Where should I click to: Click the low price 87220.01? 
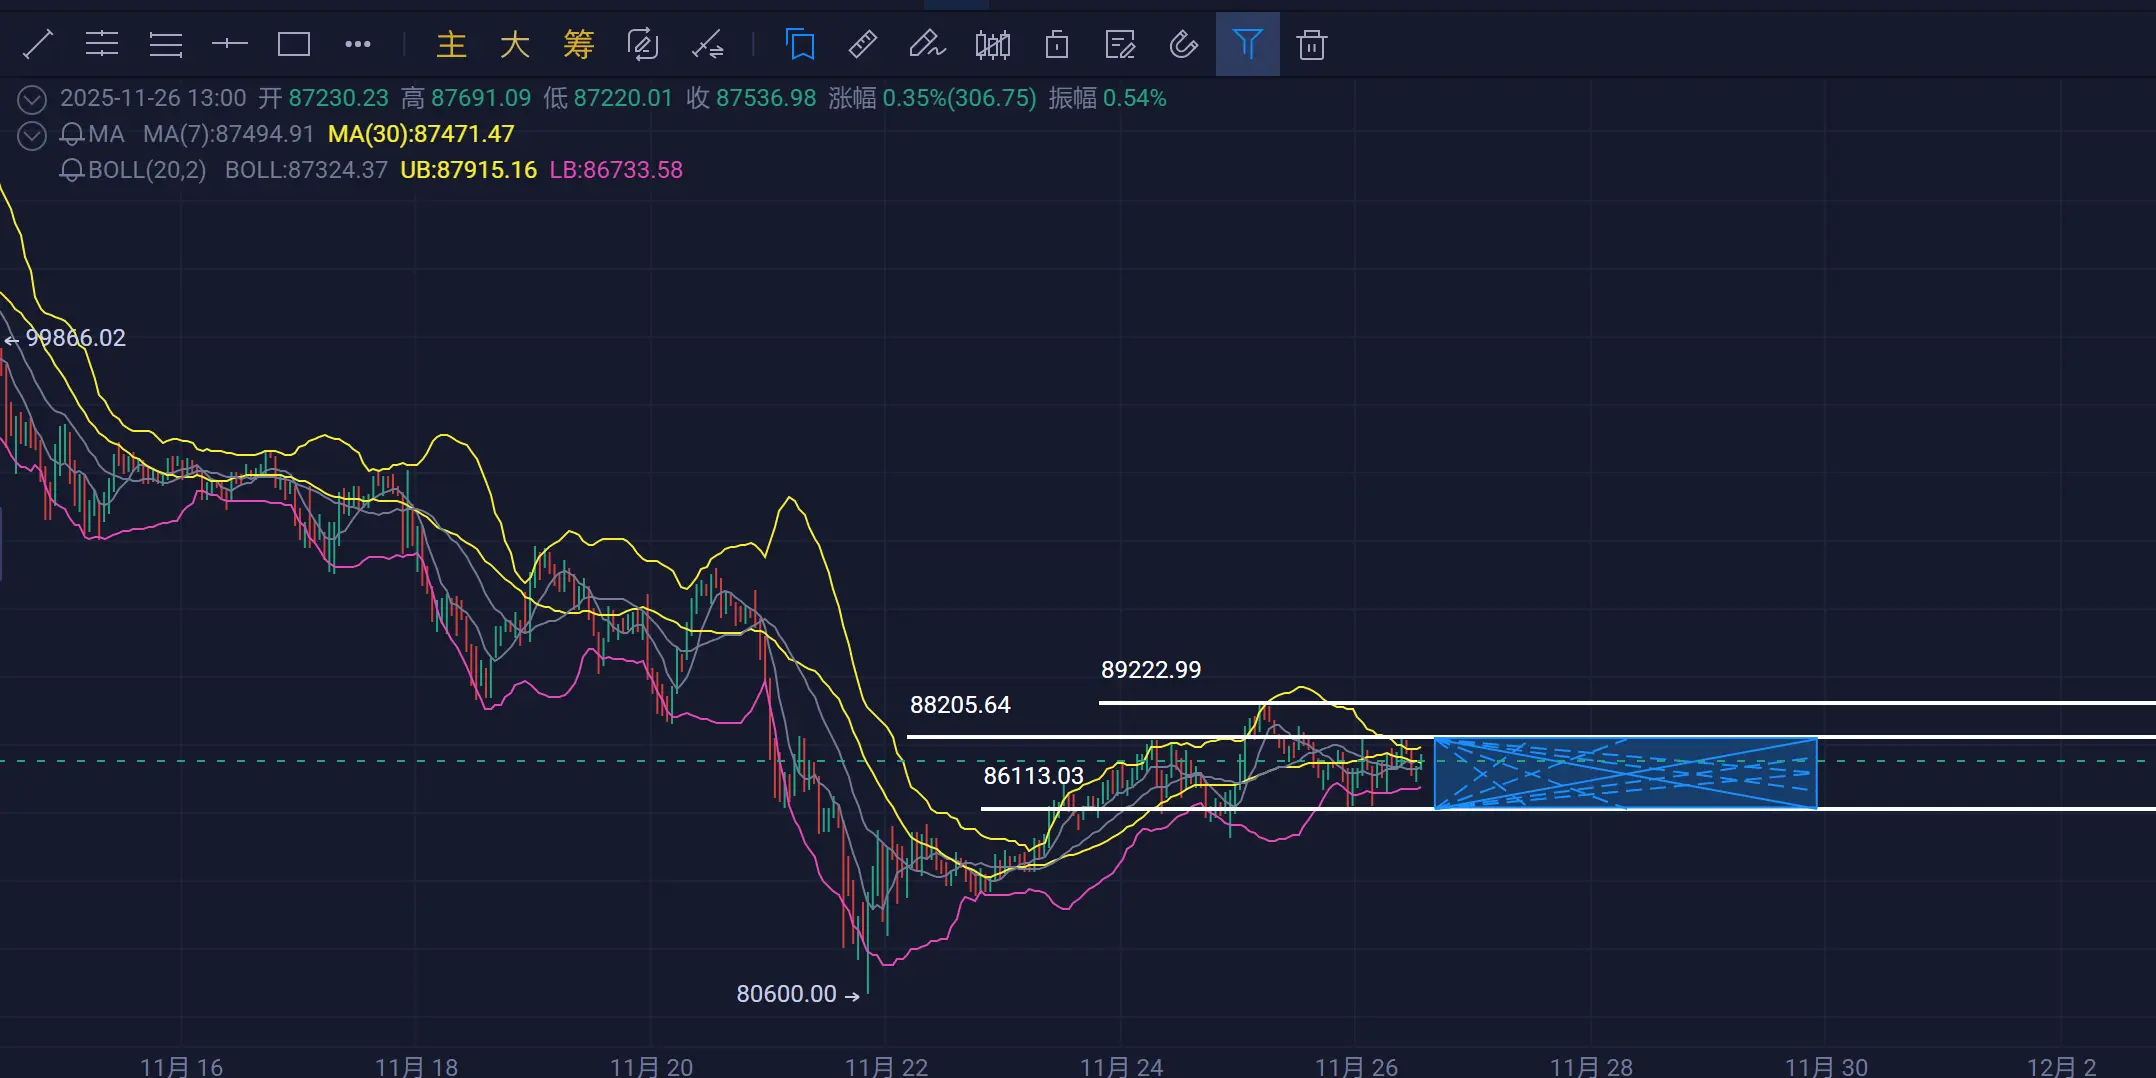623,98
